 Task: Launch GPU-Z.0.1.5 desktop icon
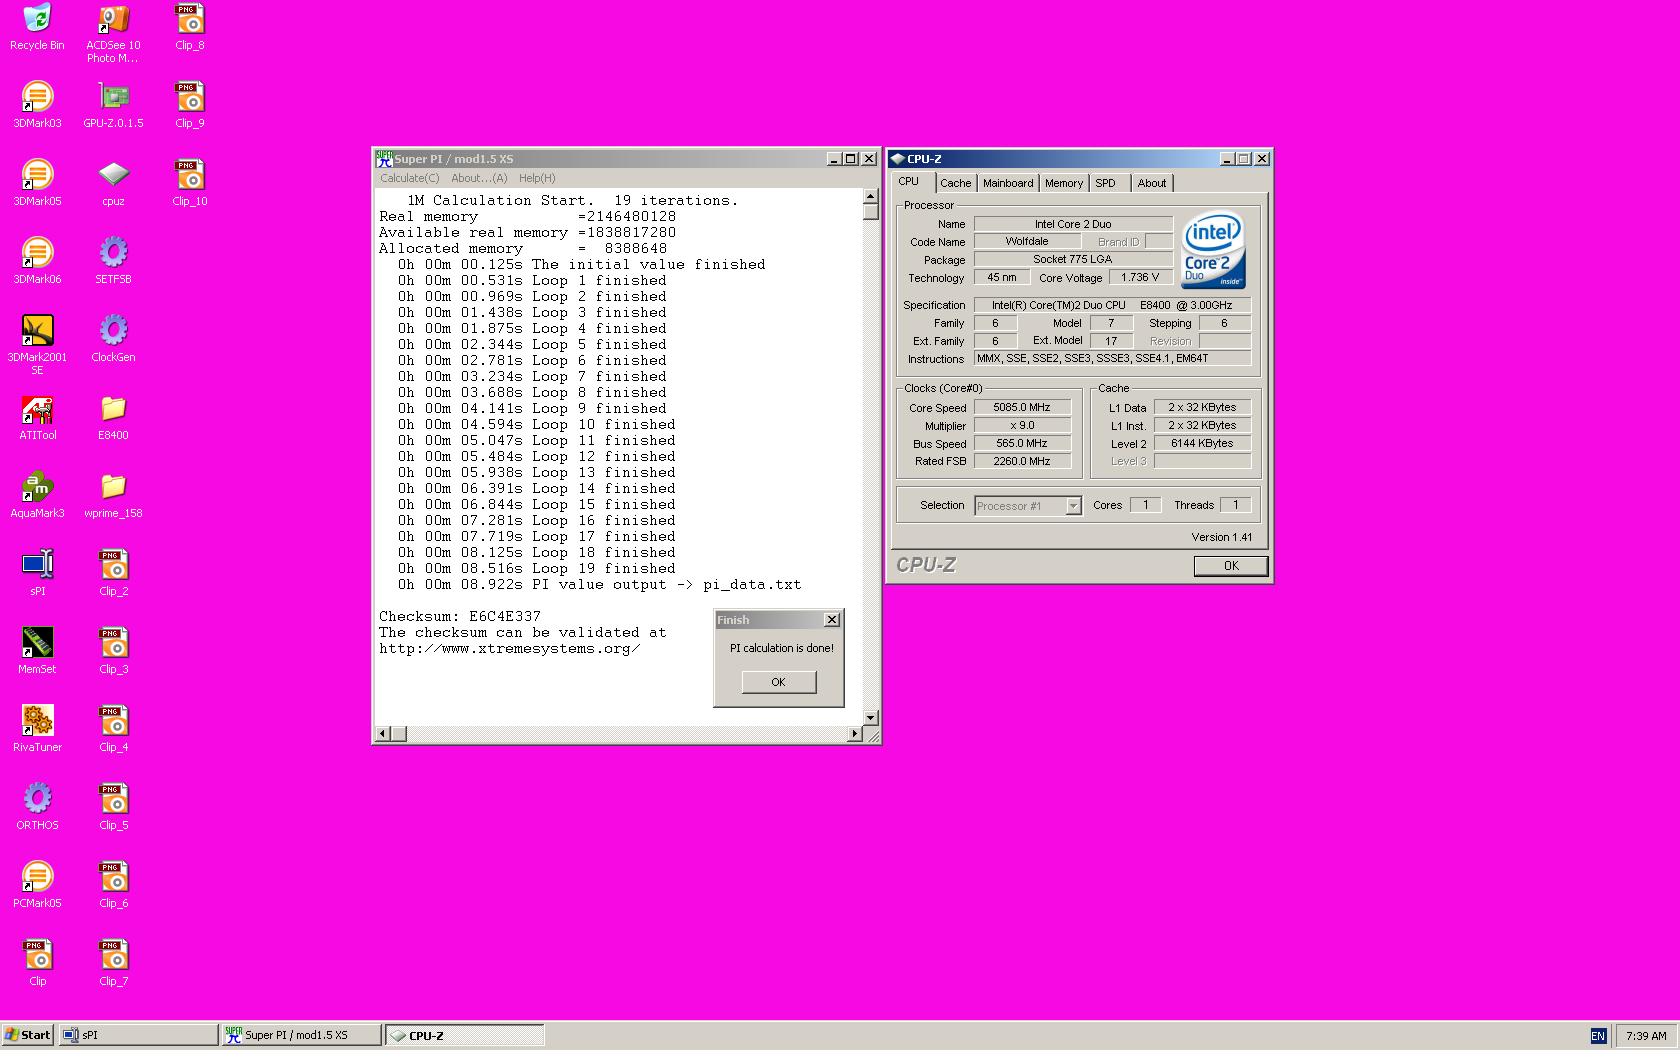113,105
